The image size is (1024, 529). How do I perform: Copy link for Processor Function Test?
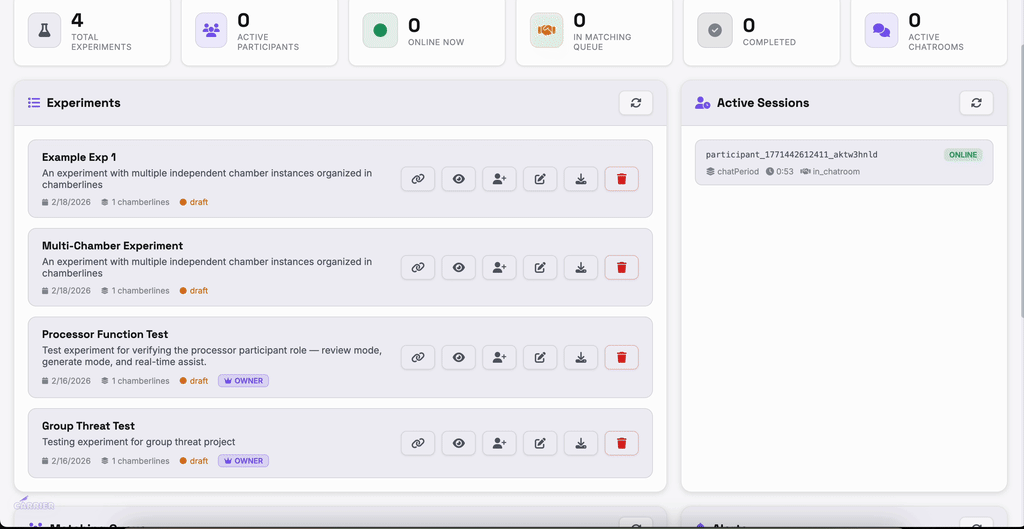[x=418, y=357]
